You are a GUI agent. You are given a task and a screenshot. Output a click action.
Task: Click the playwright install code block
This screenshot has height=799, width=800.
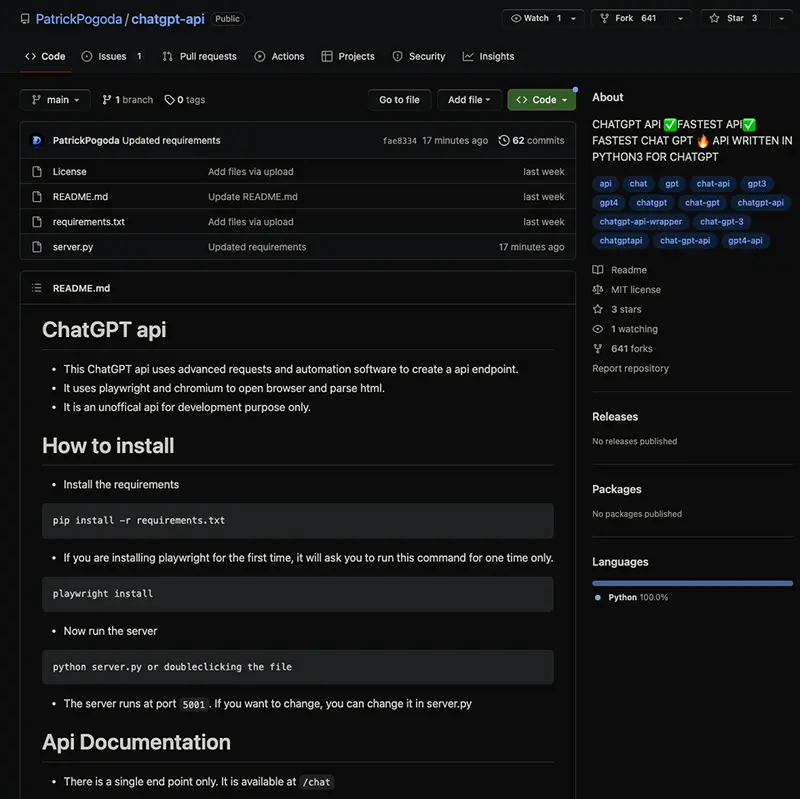click(x=298, y=594)
